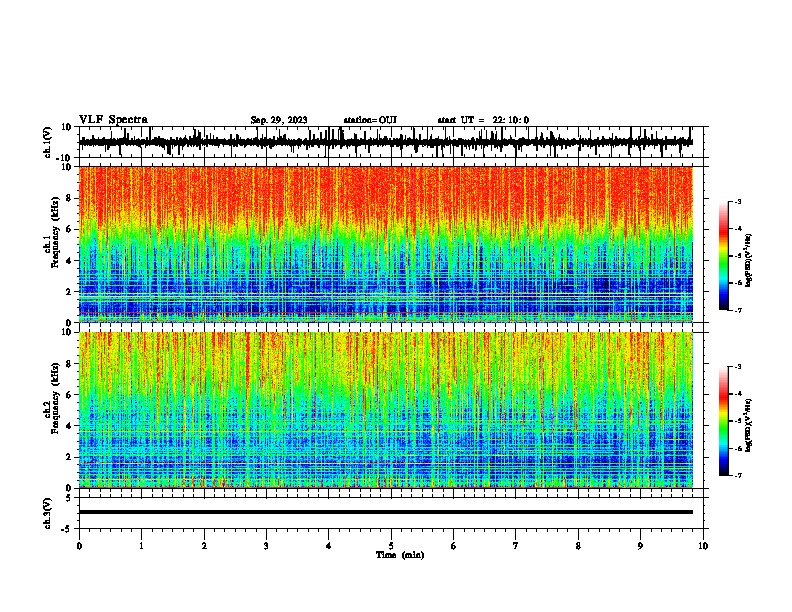Click the "-7" label on ch.2 color bar

point(737,475)
